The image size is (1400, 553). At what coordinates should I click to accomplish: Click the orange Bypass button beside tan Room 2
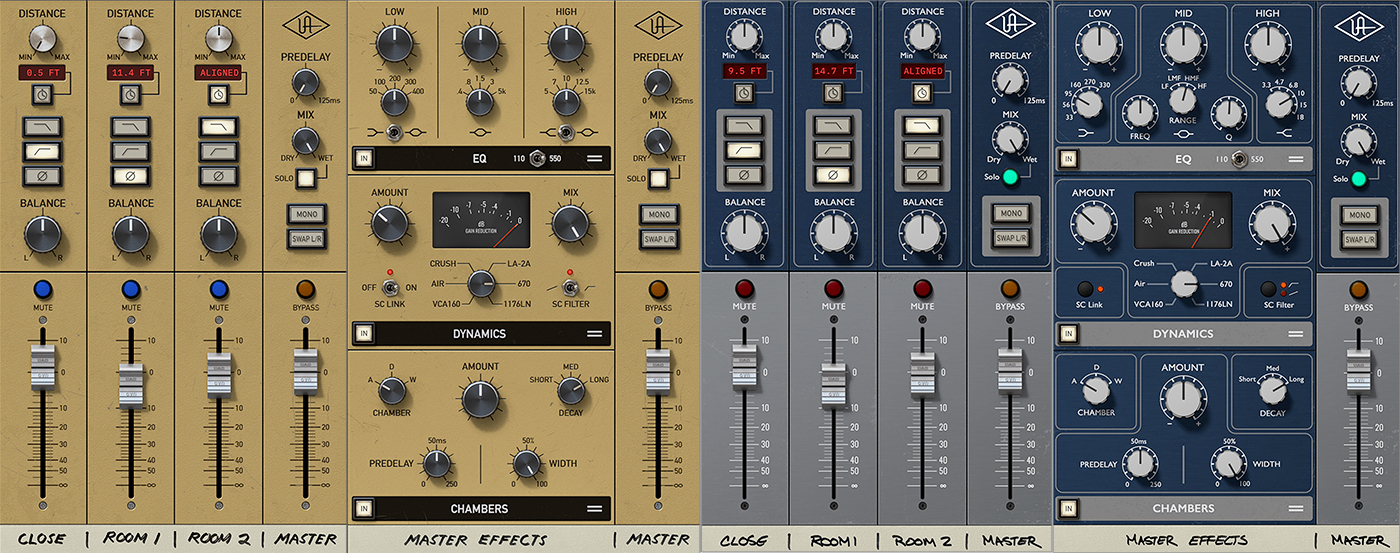(305, 289)
